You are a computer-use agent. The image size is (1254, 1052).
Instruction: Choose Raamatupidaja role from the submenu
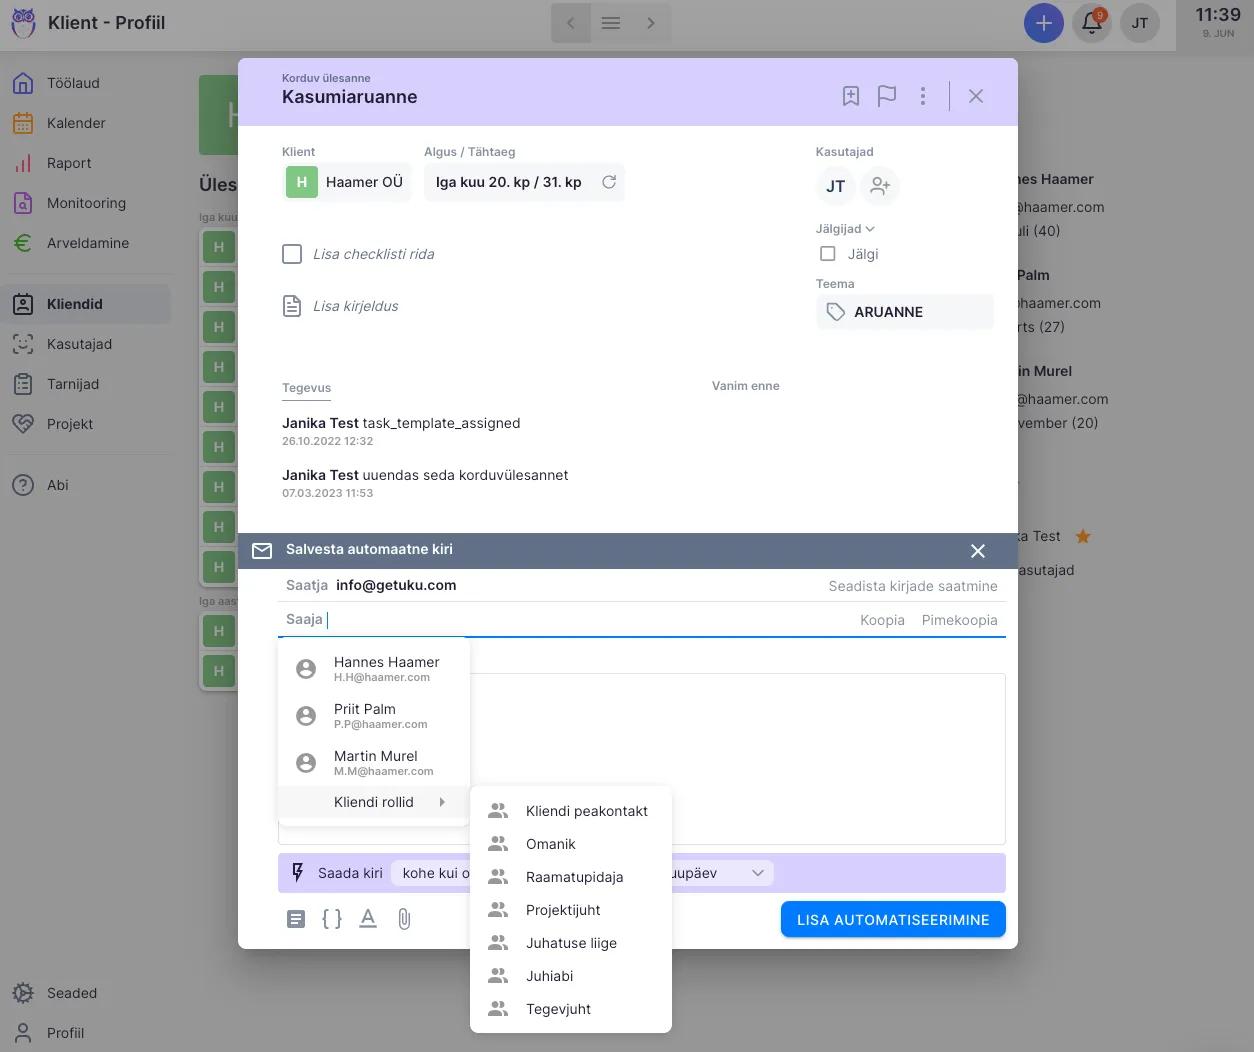[x=574, y=877]
